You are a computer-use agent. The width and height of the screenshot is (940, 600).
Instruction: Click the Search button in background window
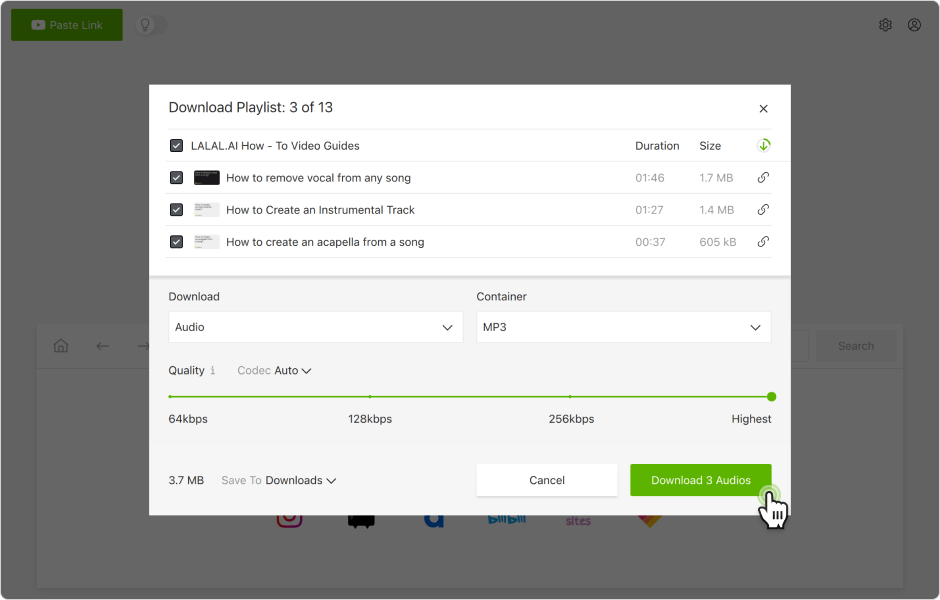click(x=855, y=346)
